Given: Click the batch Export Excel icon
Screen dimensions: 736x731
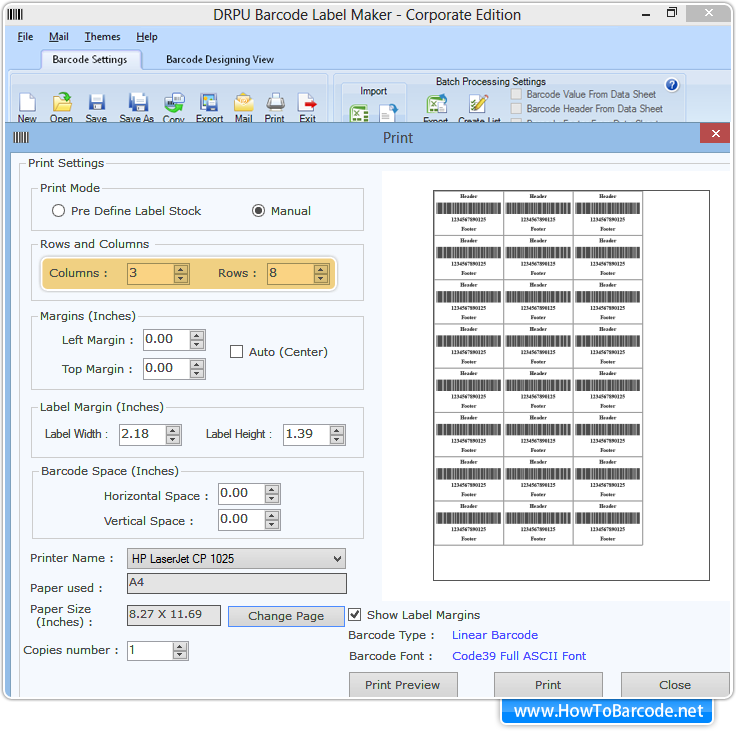Looking at the screenshot, I should [437, 104].
